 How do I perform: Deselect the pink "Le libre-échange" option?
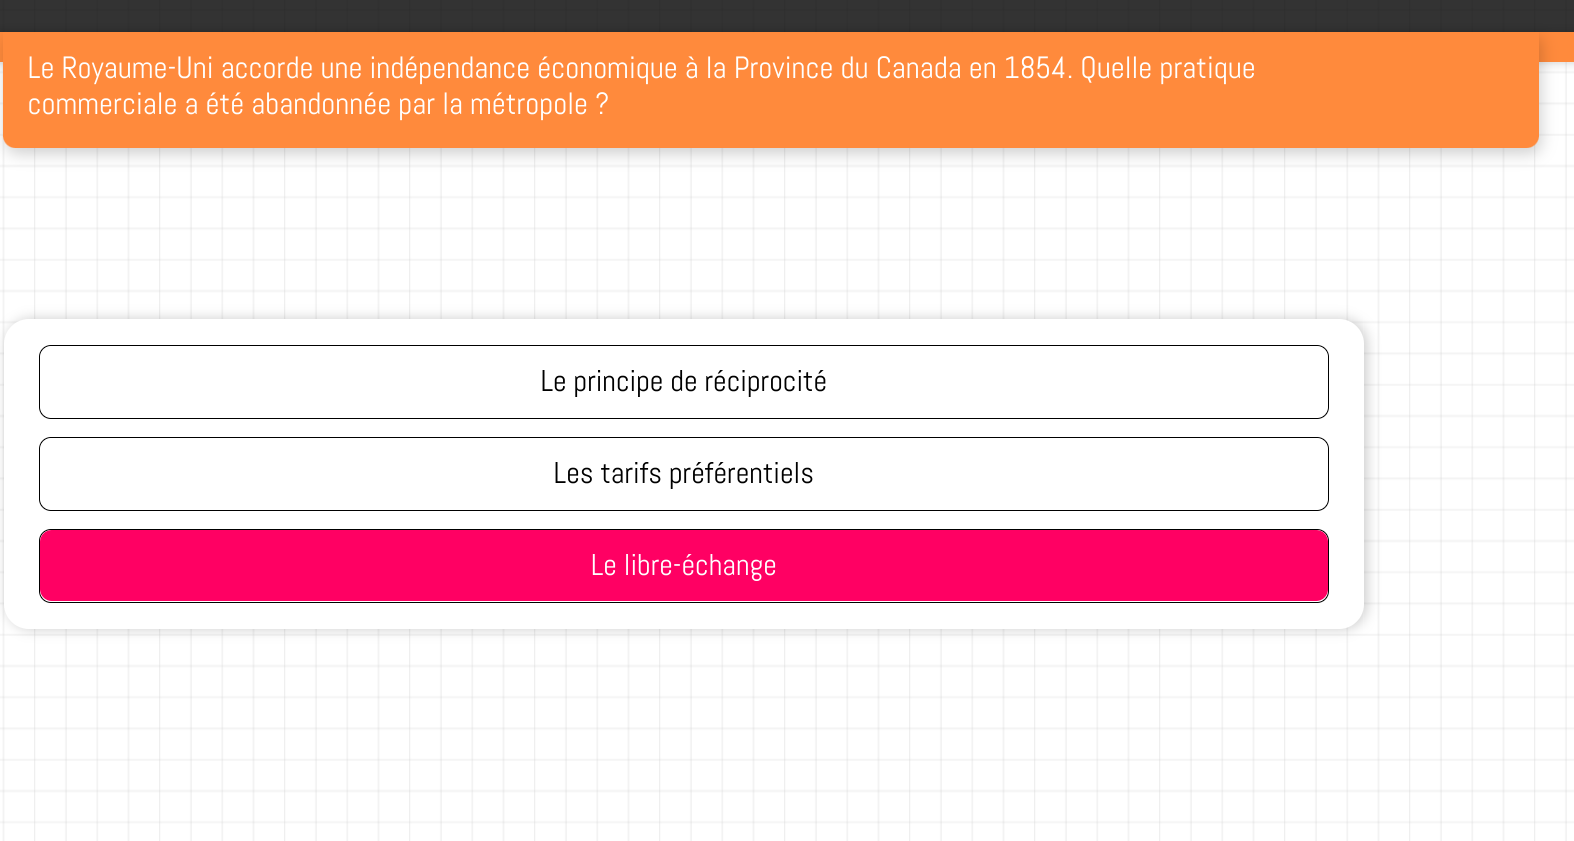click(x=683, y=565)
